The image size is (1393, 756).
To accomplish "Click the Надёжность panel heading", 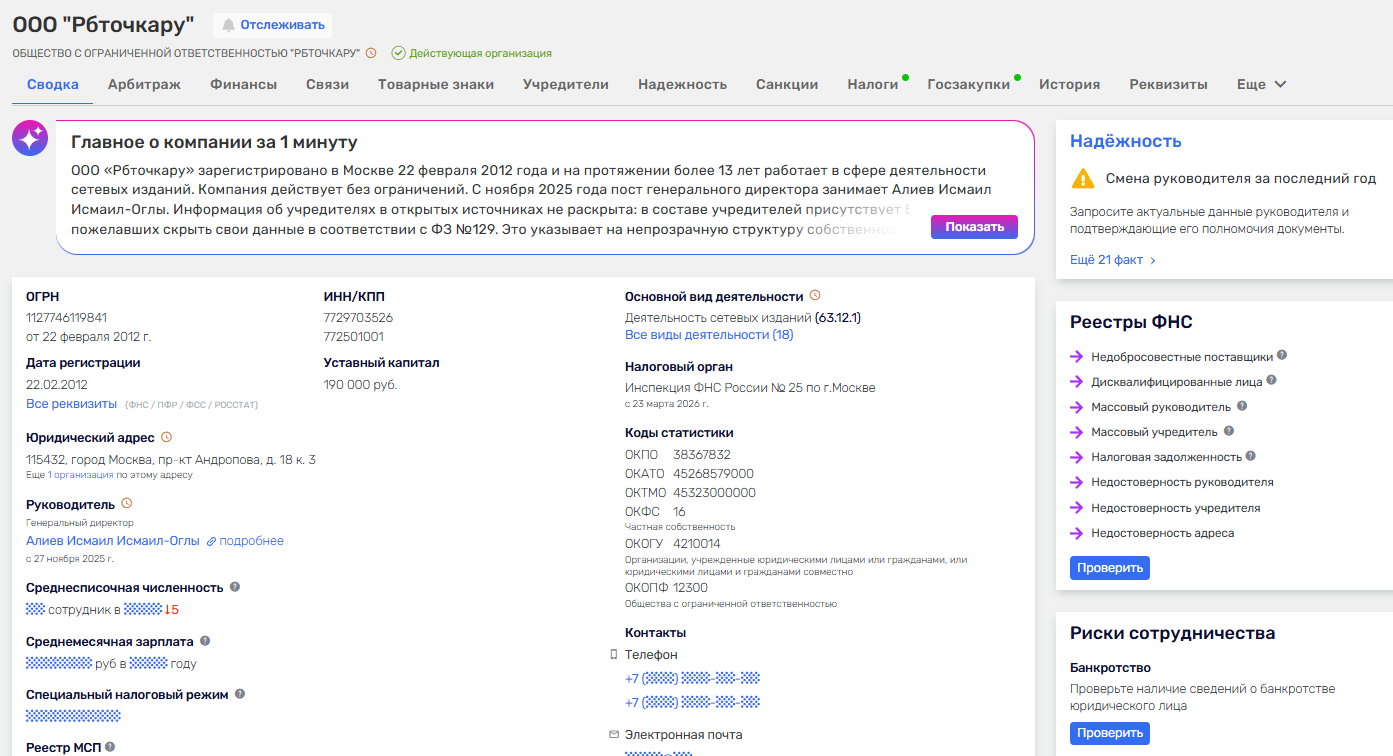I will tap(1126, 141).
